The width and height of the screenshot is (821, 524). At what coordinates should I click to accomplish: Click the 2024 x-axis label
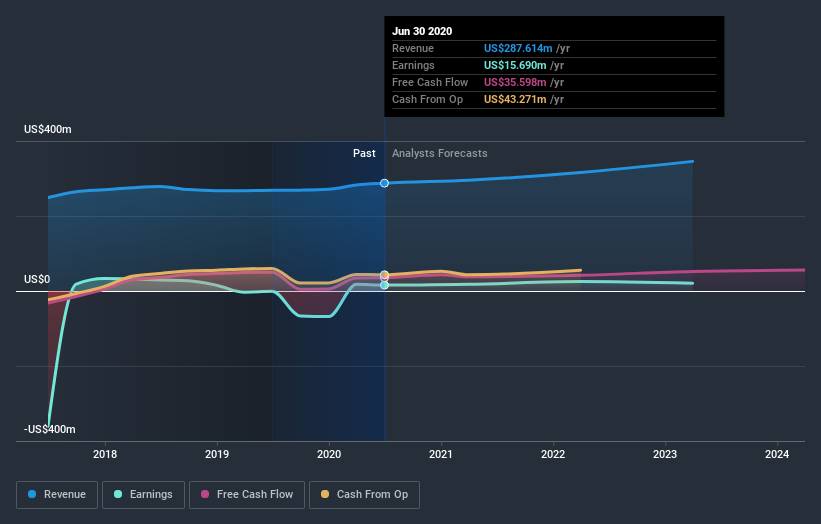coord(777,454)
